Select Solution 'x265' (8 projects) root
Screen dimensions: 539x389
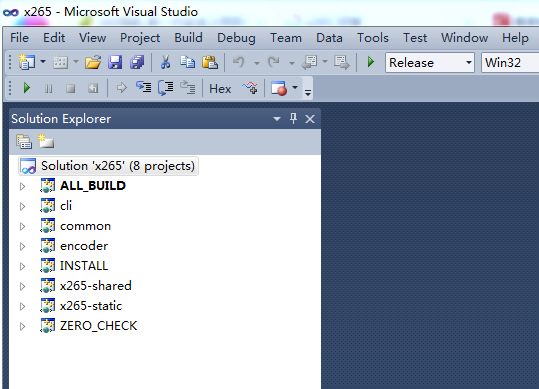pos(108,166)
